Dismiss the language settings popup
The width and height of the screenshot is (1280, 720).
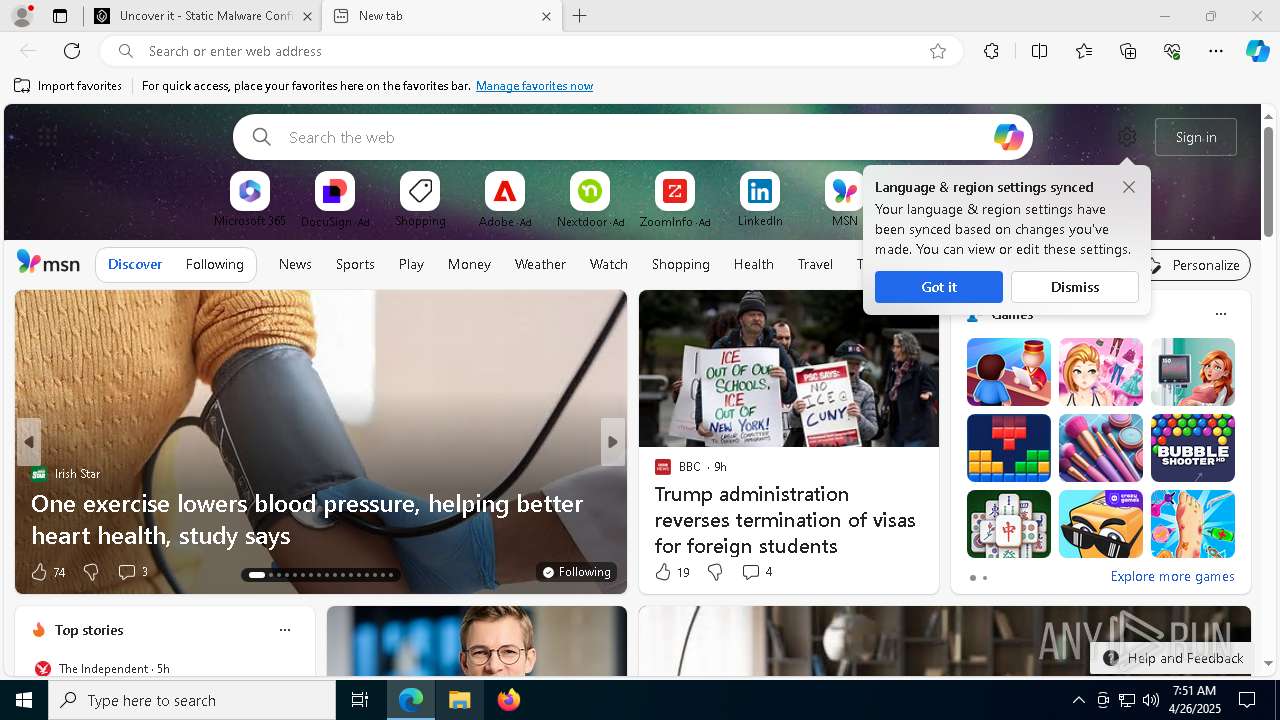click(1075, 287)
